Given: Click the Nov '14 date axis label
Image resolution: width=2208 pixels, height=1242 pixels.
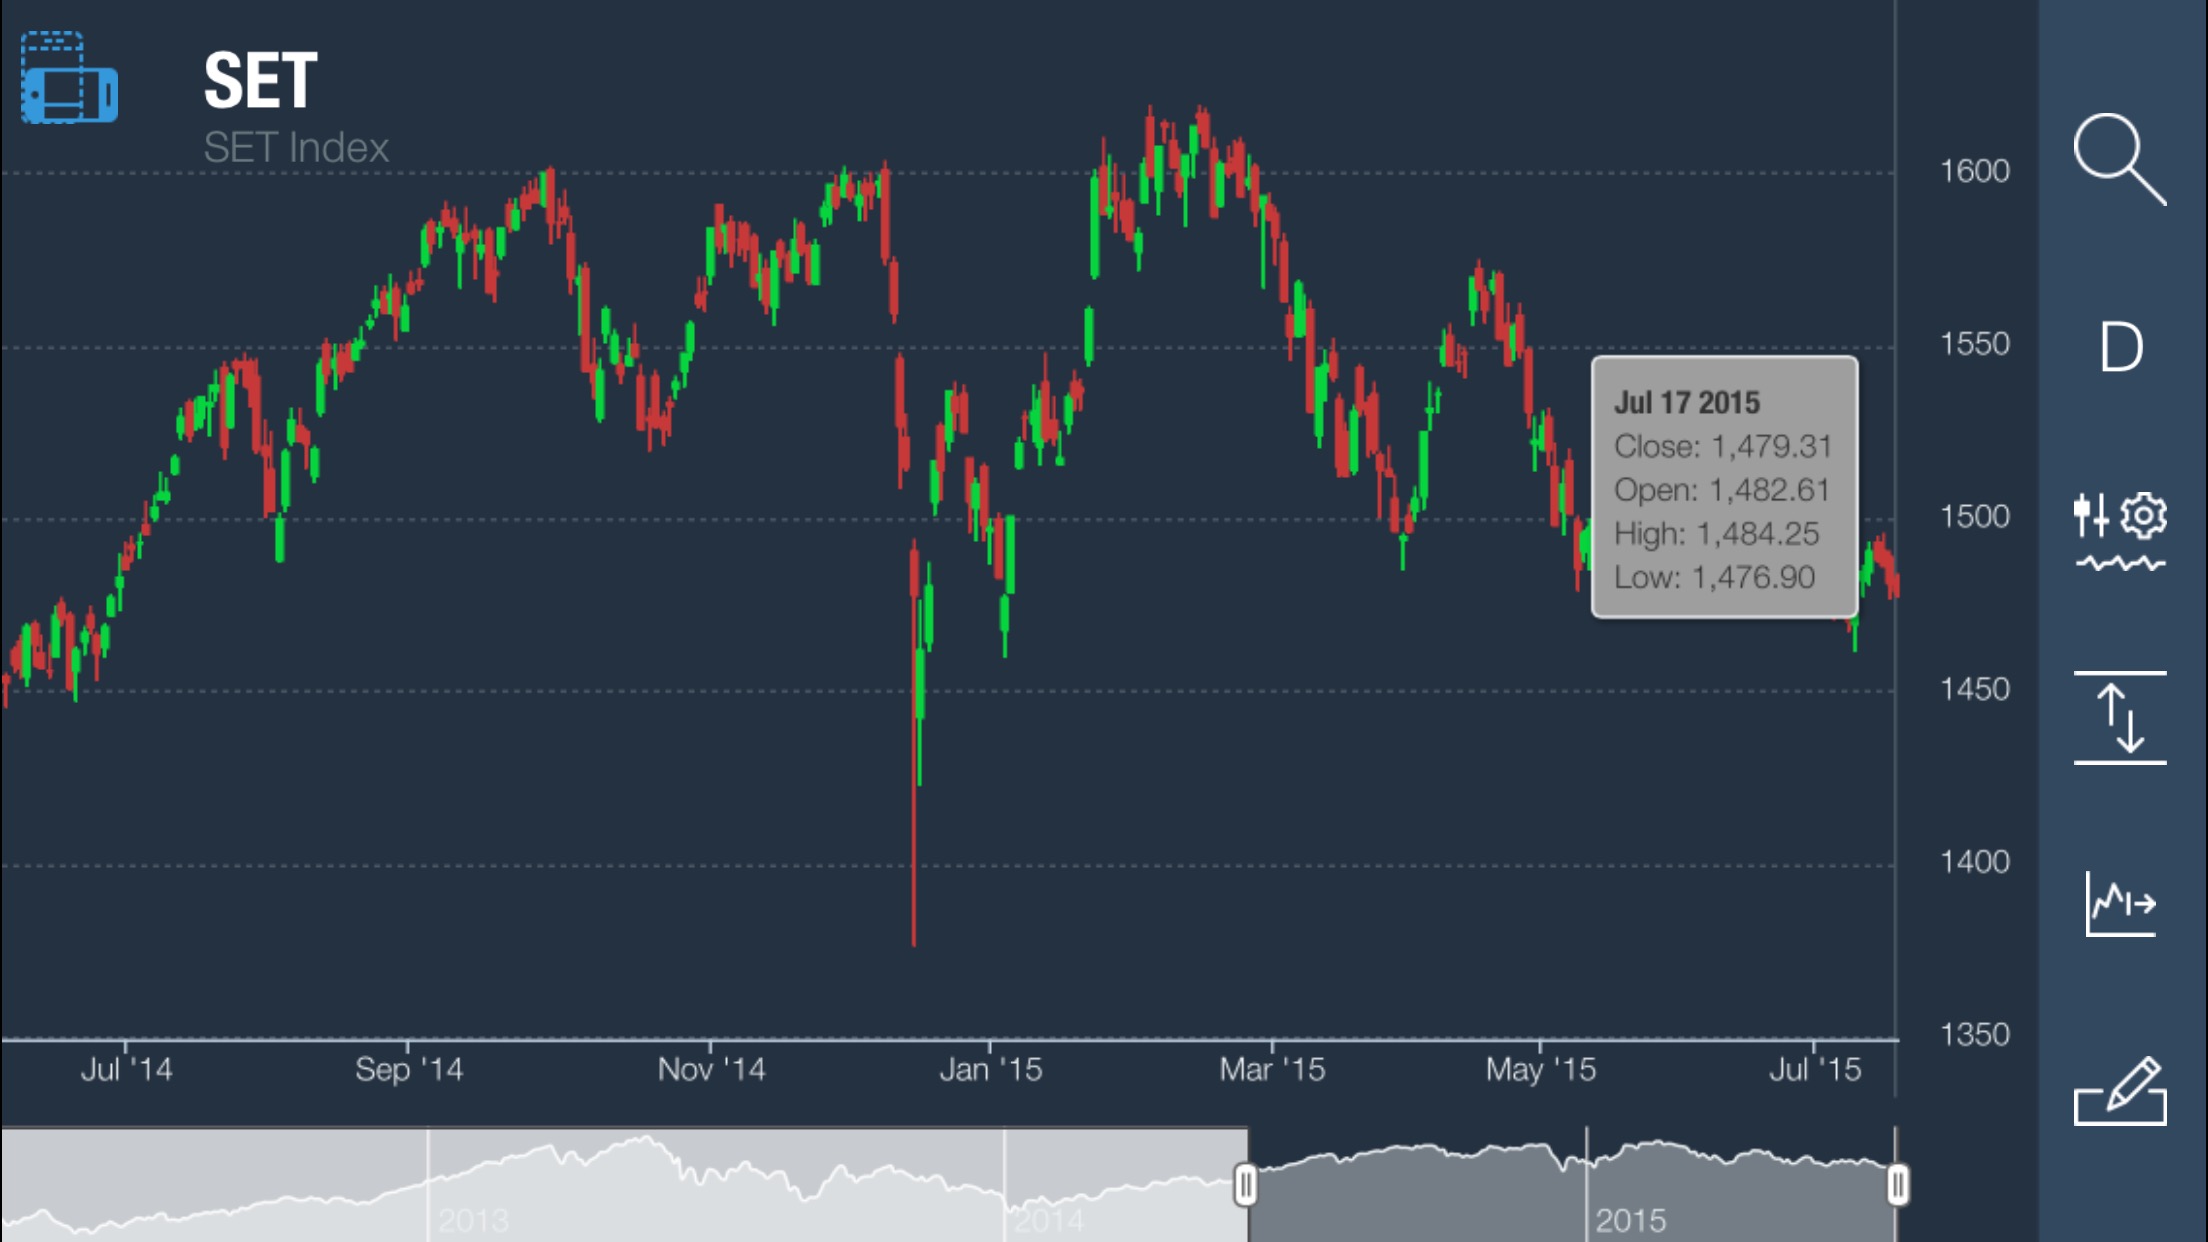Looking at the screenshot, I should click(x=711, y=1069).
